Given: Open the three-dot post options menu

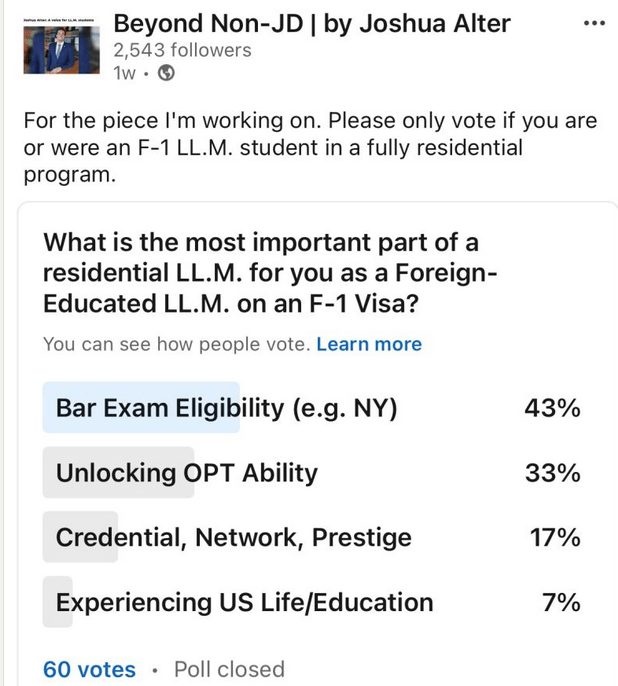Looking at the screenshot, I should coord(594,23).
